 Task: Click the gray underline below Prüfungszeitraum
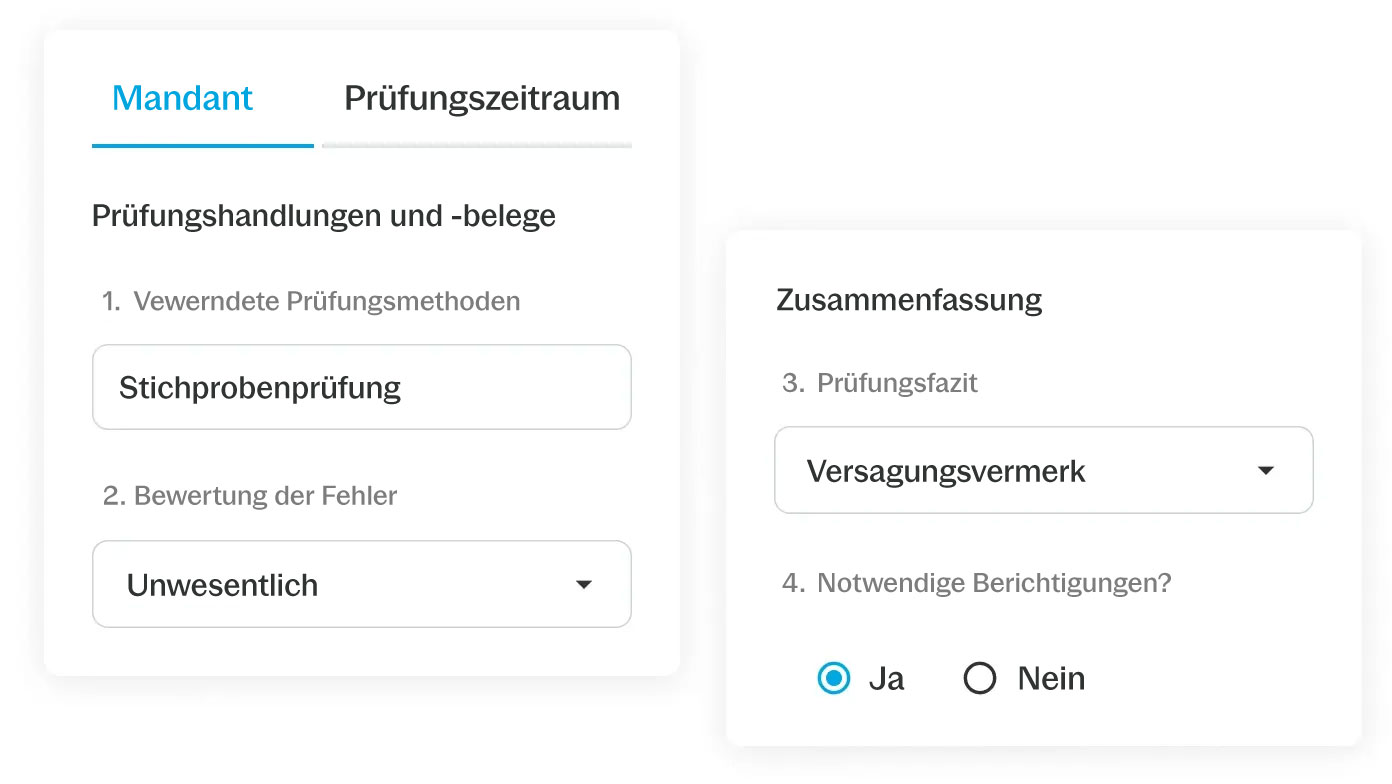point(477,146)
